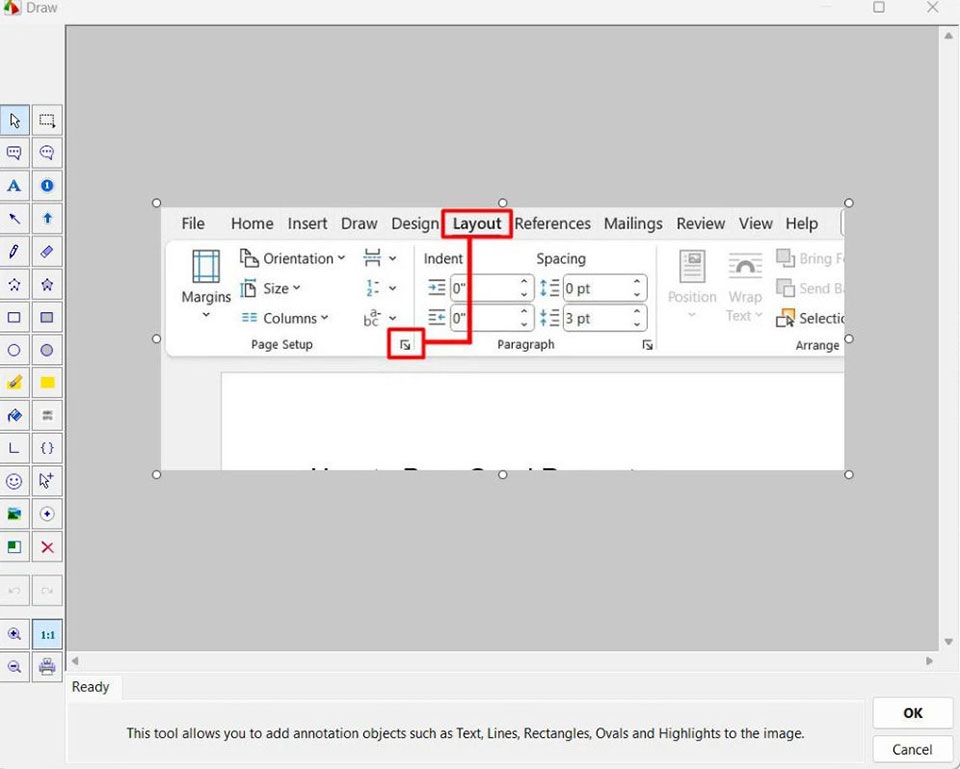The width and height of the screenshot is (960, 769).
Task: Open the green canvas/background tool
Action: [x=14, y=547]
